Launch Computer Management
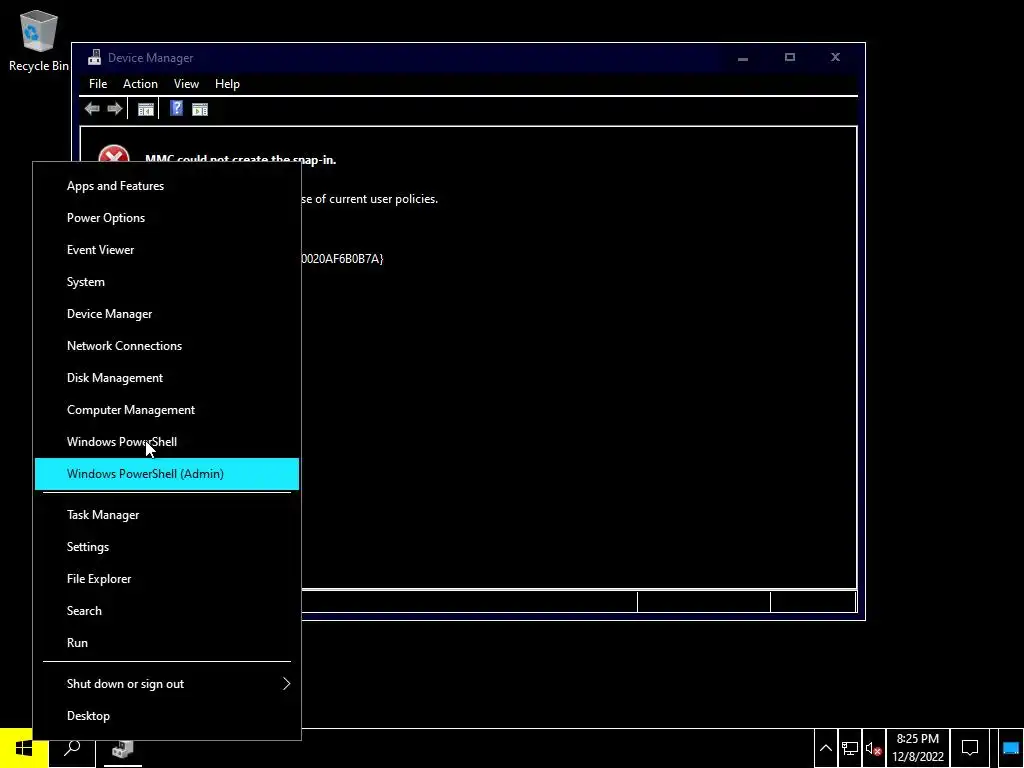1024x768 pixels. click(167, 410)
